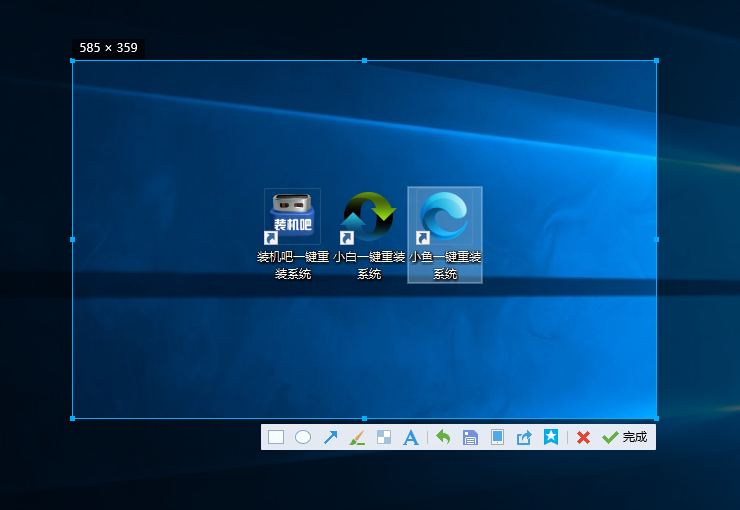This screenshot has width=740, height=510.
Task: Select the text annotation tool
Action: pyautogui.click(x=410, y=437)
